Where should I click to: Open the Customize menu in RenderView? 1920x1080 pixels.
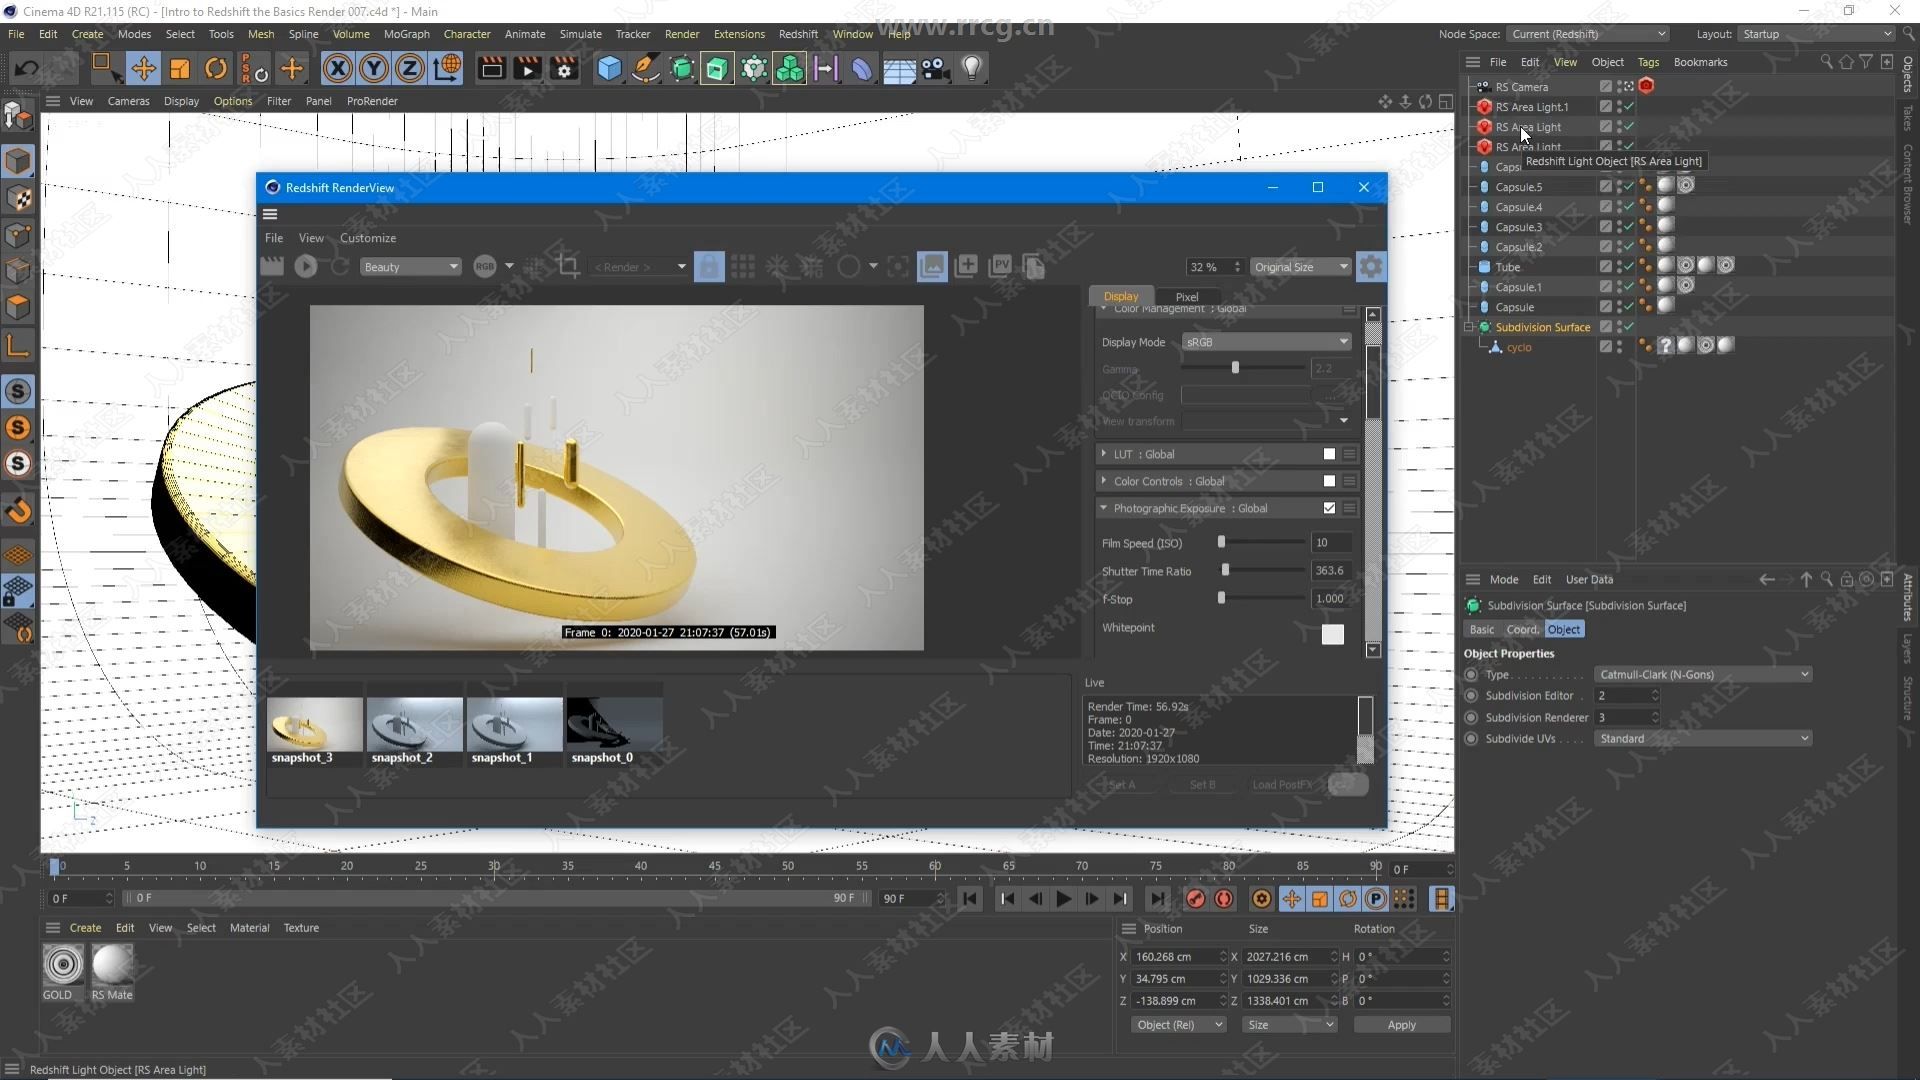click(x=368, y=238)
